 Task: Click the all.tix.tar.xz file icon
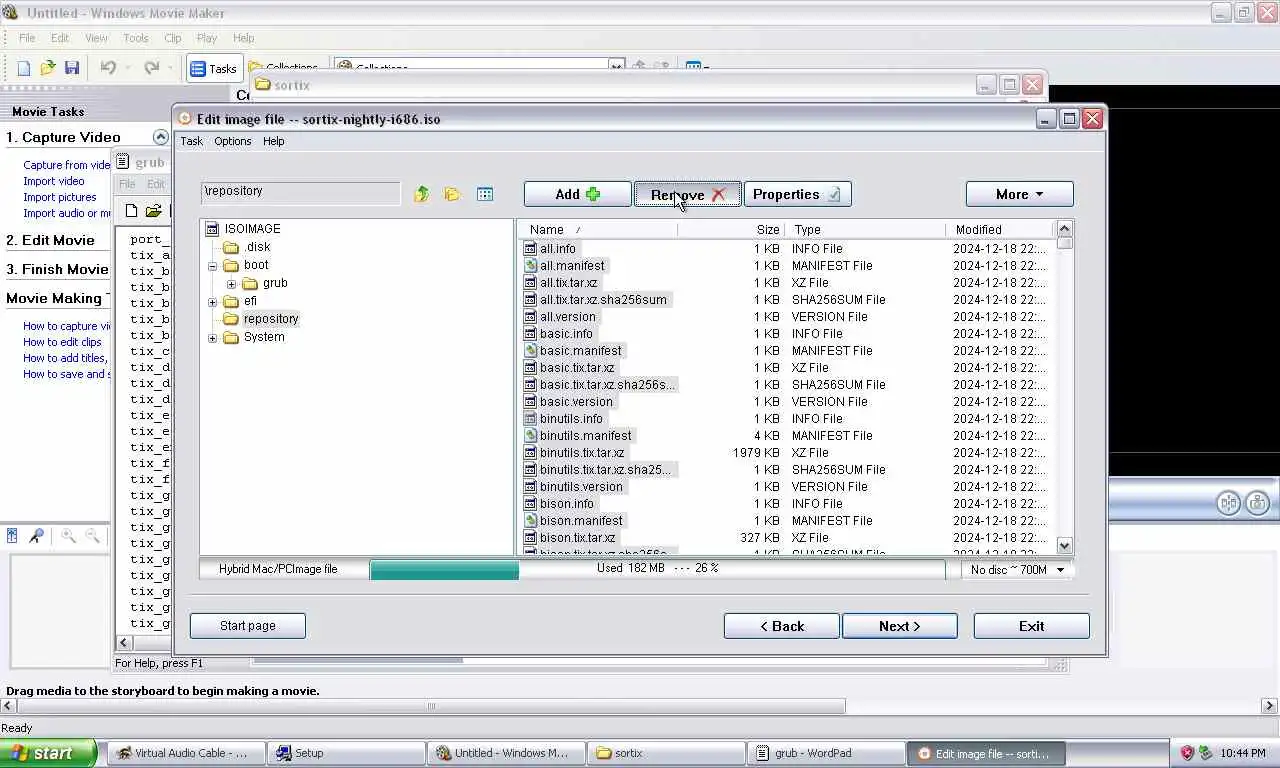click(531, 283)
